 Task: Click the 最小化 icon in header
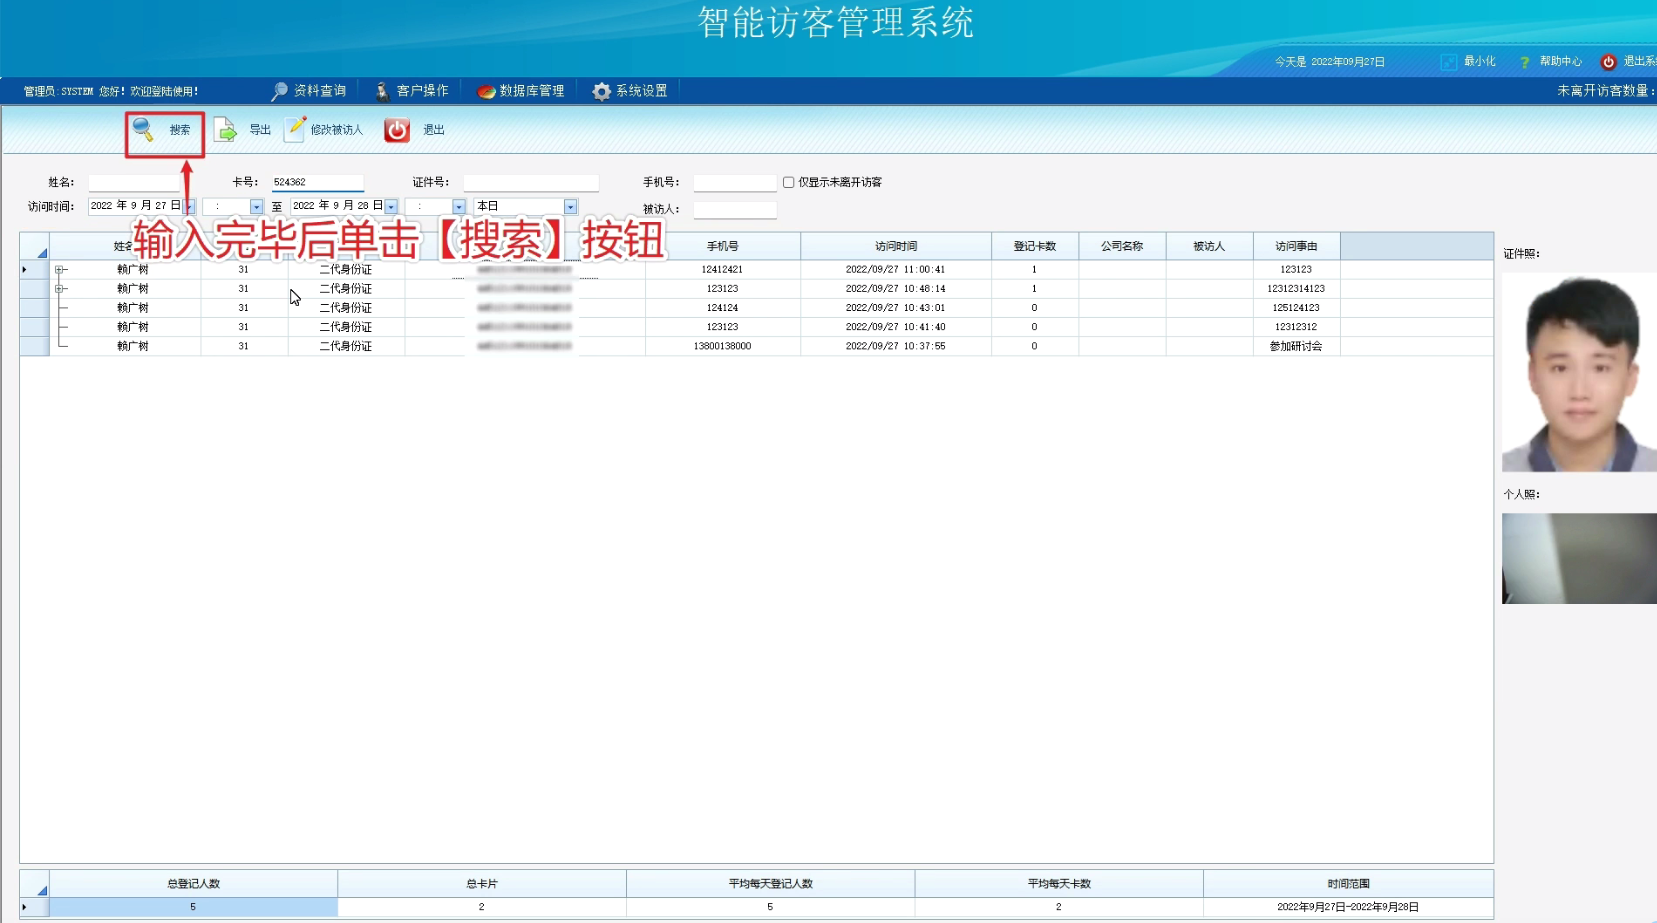1448,62
